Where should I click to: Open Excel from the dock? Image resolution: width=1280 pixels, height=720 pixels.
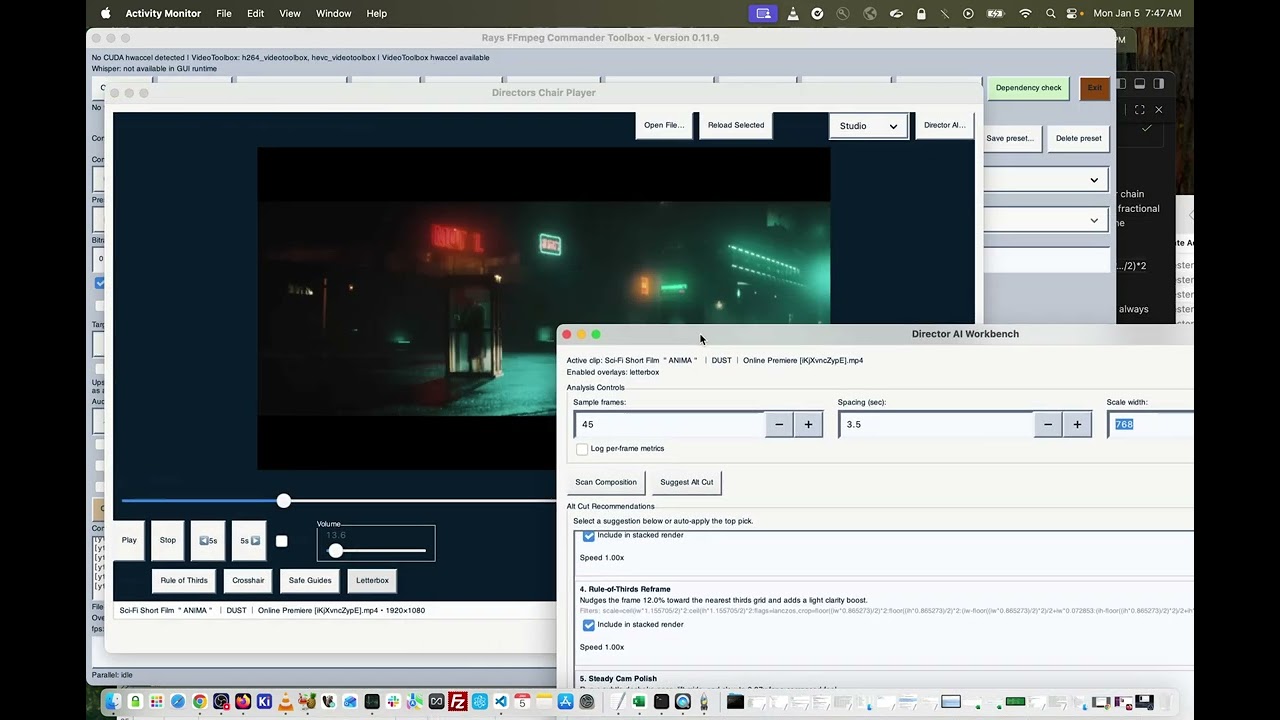coord(639,702)
